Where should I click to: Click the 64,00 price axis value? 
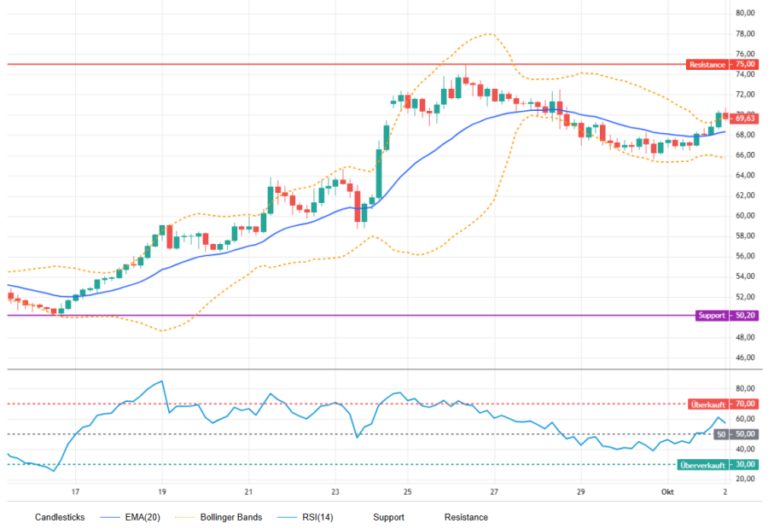[x=745, y=175]
